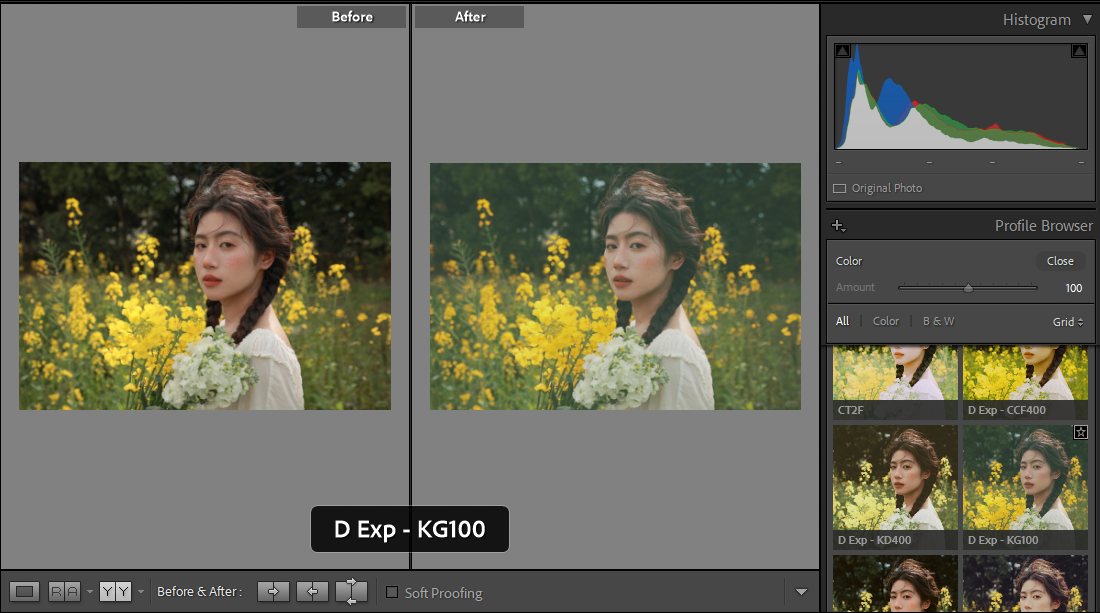Open the toolbar options dropdown arrow
Viewport: 1100px width, 613px height.
click(801, 592)
